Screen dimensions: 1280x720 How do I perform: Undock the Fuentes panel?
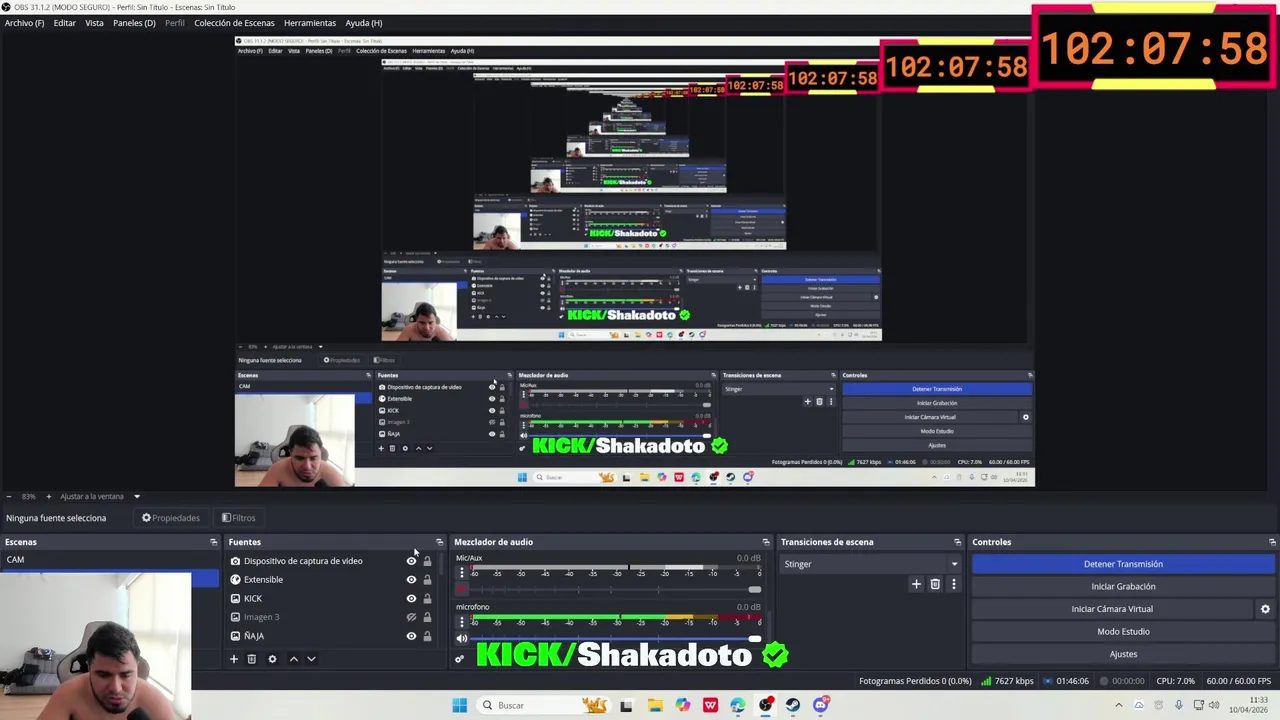439,542
